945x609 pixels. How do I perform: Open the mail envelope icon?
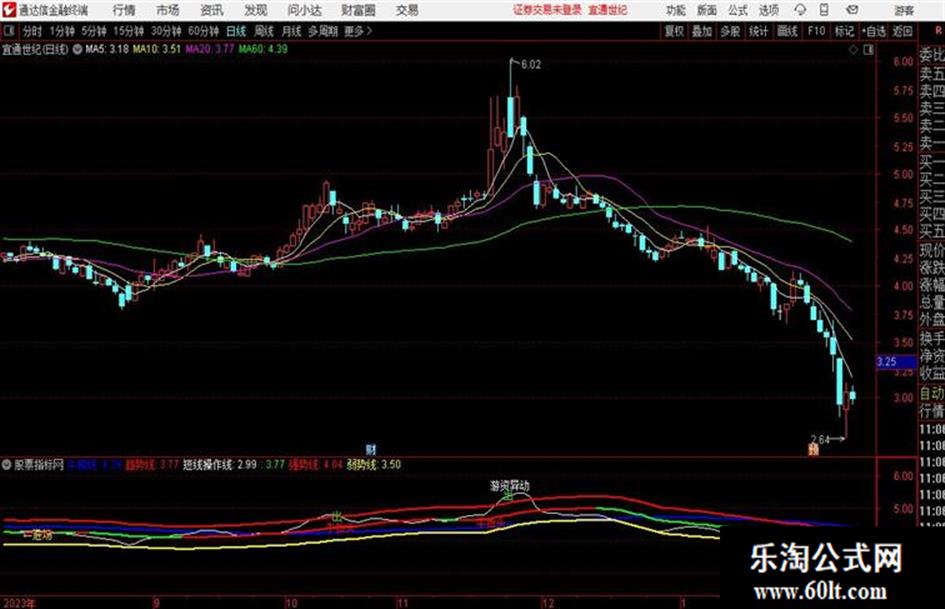pyautogui.click(x=852, y=10)
